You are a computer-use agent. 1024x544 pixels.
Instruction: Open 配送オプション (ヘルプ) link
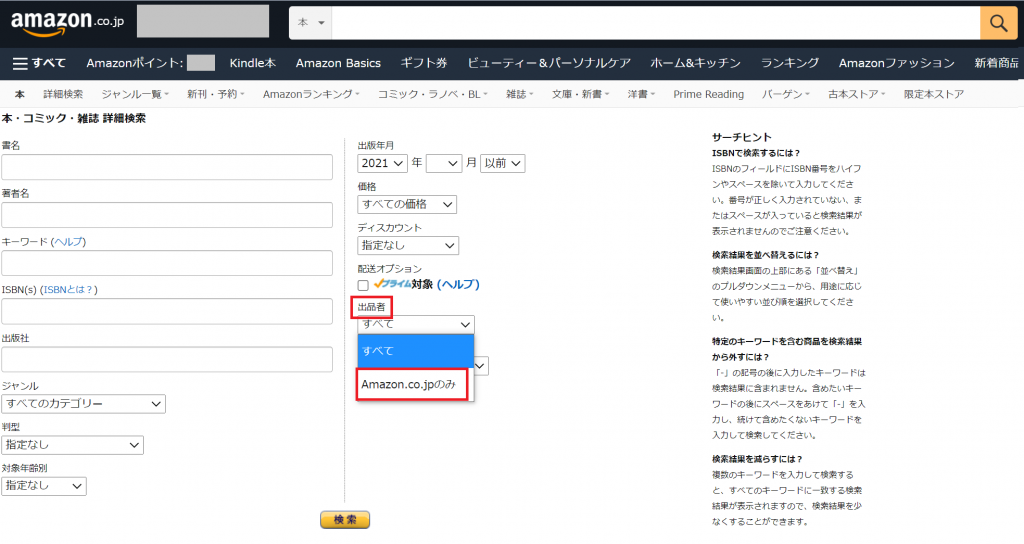[x=458, y=284]
